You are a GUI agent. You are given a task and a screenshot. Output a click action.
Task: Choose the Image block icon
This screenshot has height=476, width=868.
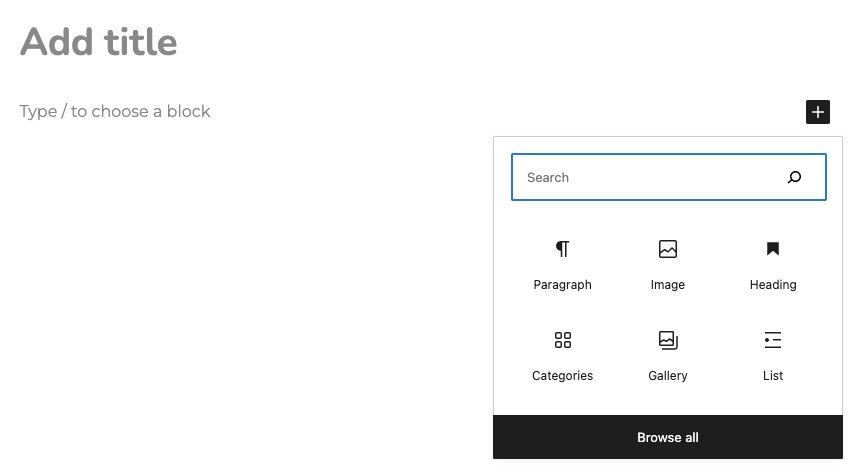click(668, 249)
